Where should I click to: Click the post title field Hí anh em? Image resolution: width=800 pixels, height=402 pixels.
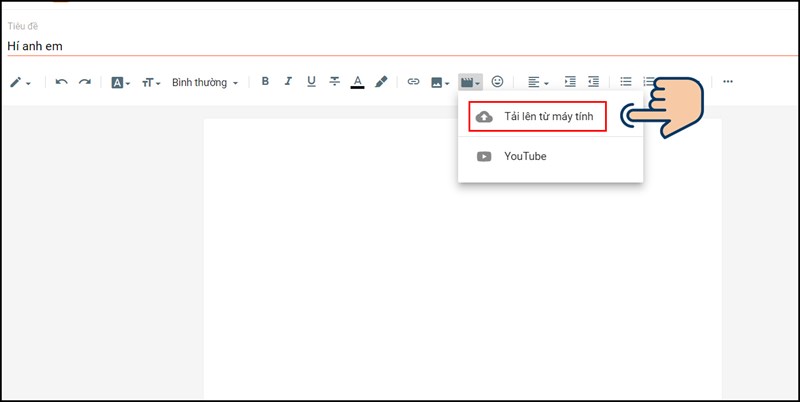(402, 46)
